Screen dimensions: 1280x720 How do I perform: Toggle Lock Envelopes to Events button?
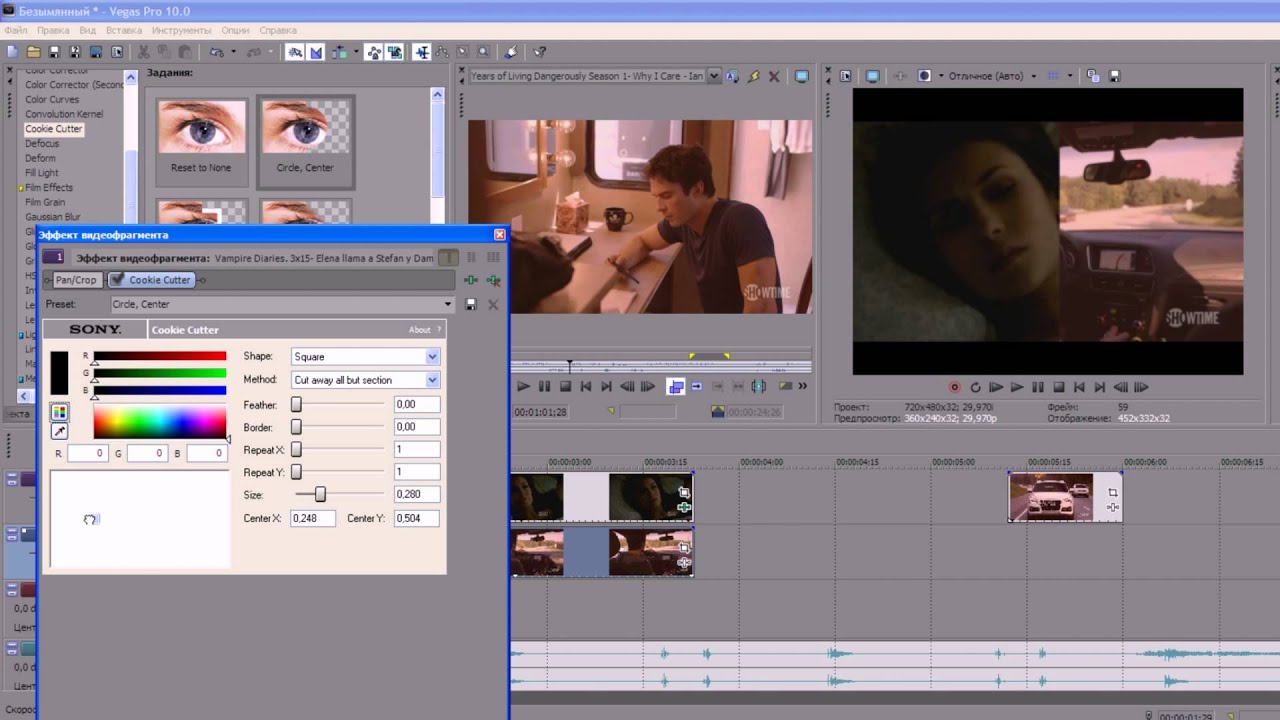[x=374, y=52]
